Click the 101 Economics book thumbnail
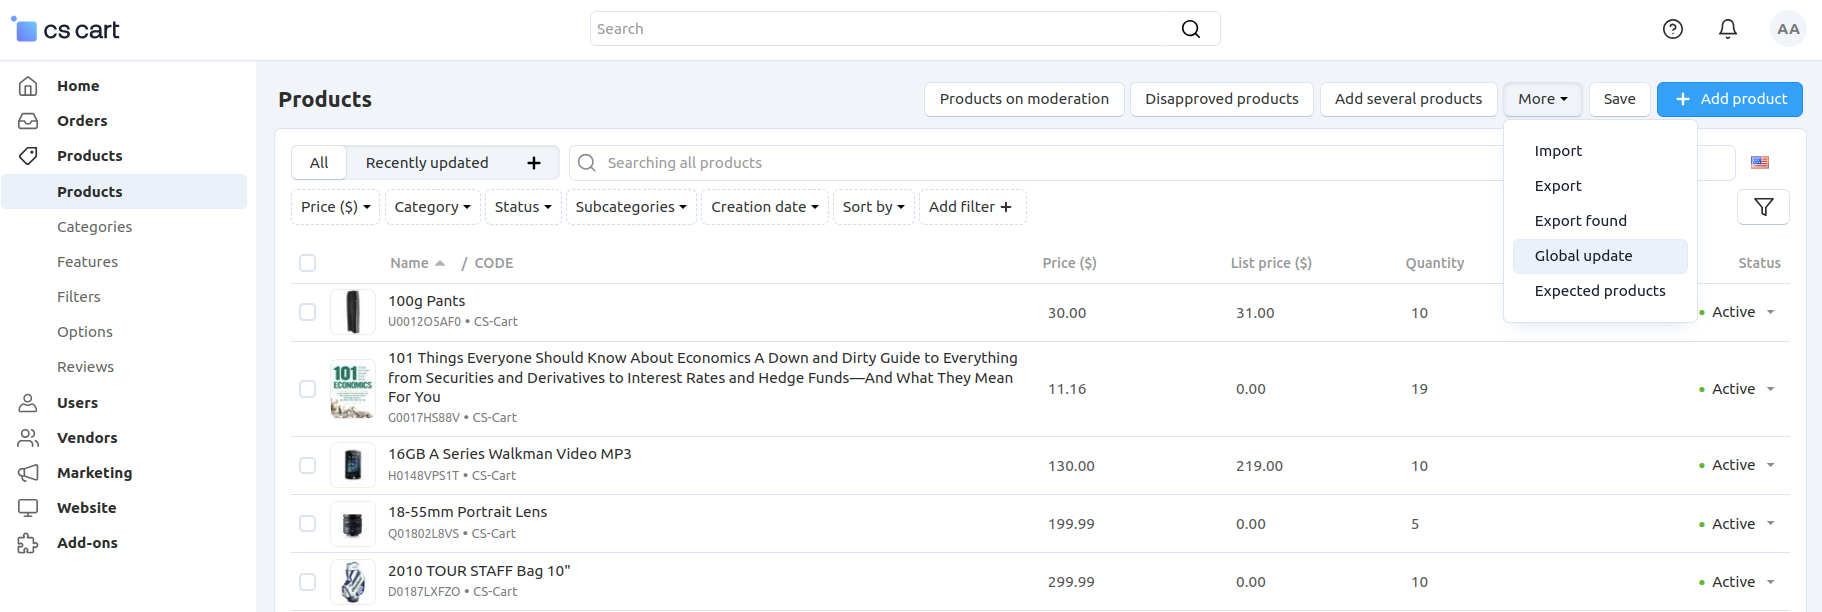This screenshot has height=612, width=1822. [x=353, y=389]
